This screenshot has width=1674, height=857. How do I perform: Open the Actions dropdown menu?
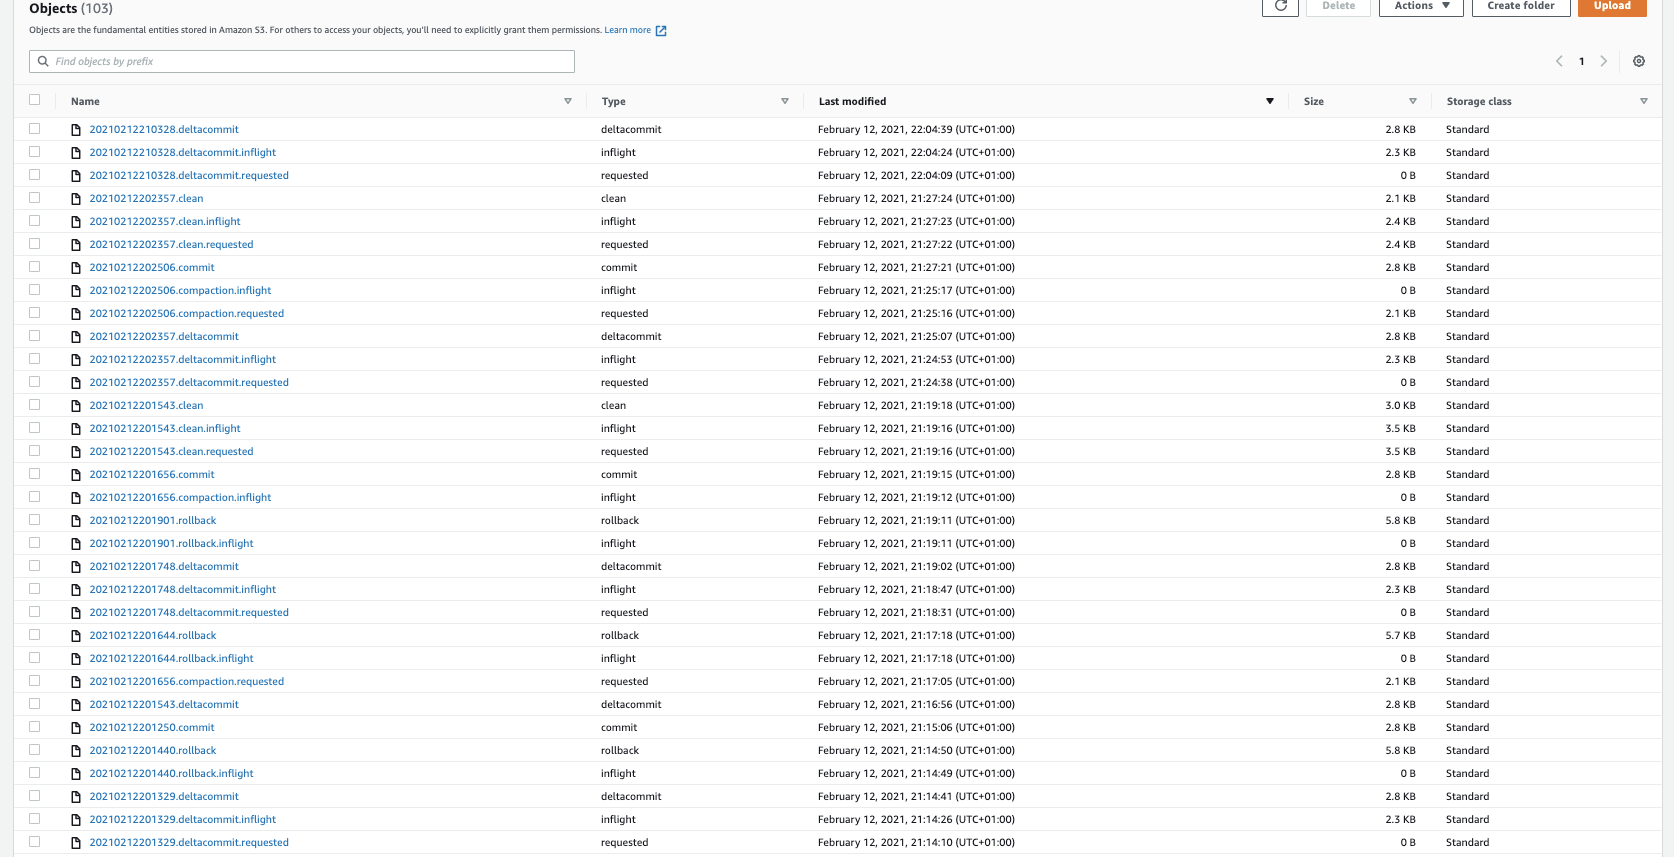click(x=1422, y=6)
